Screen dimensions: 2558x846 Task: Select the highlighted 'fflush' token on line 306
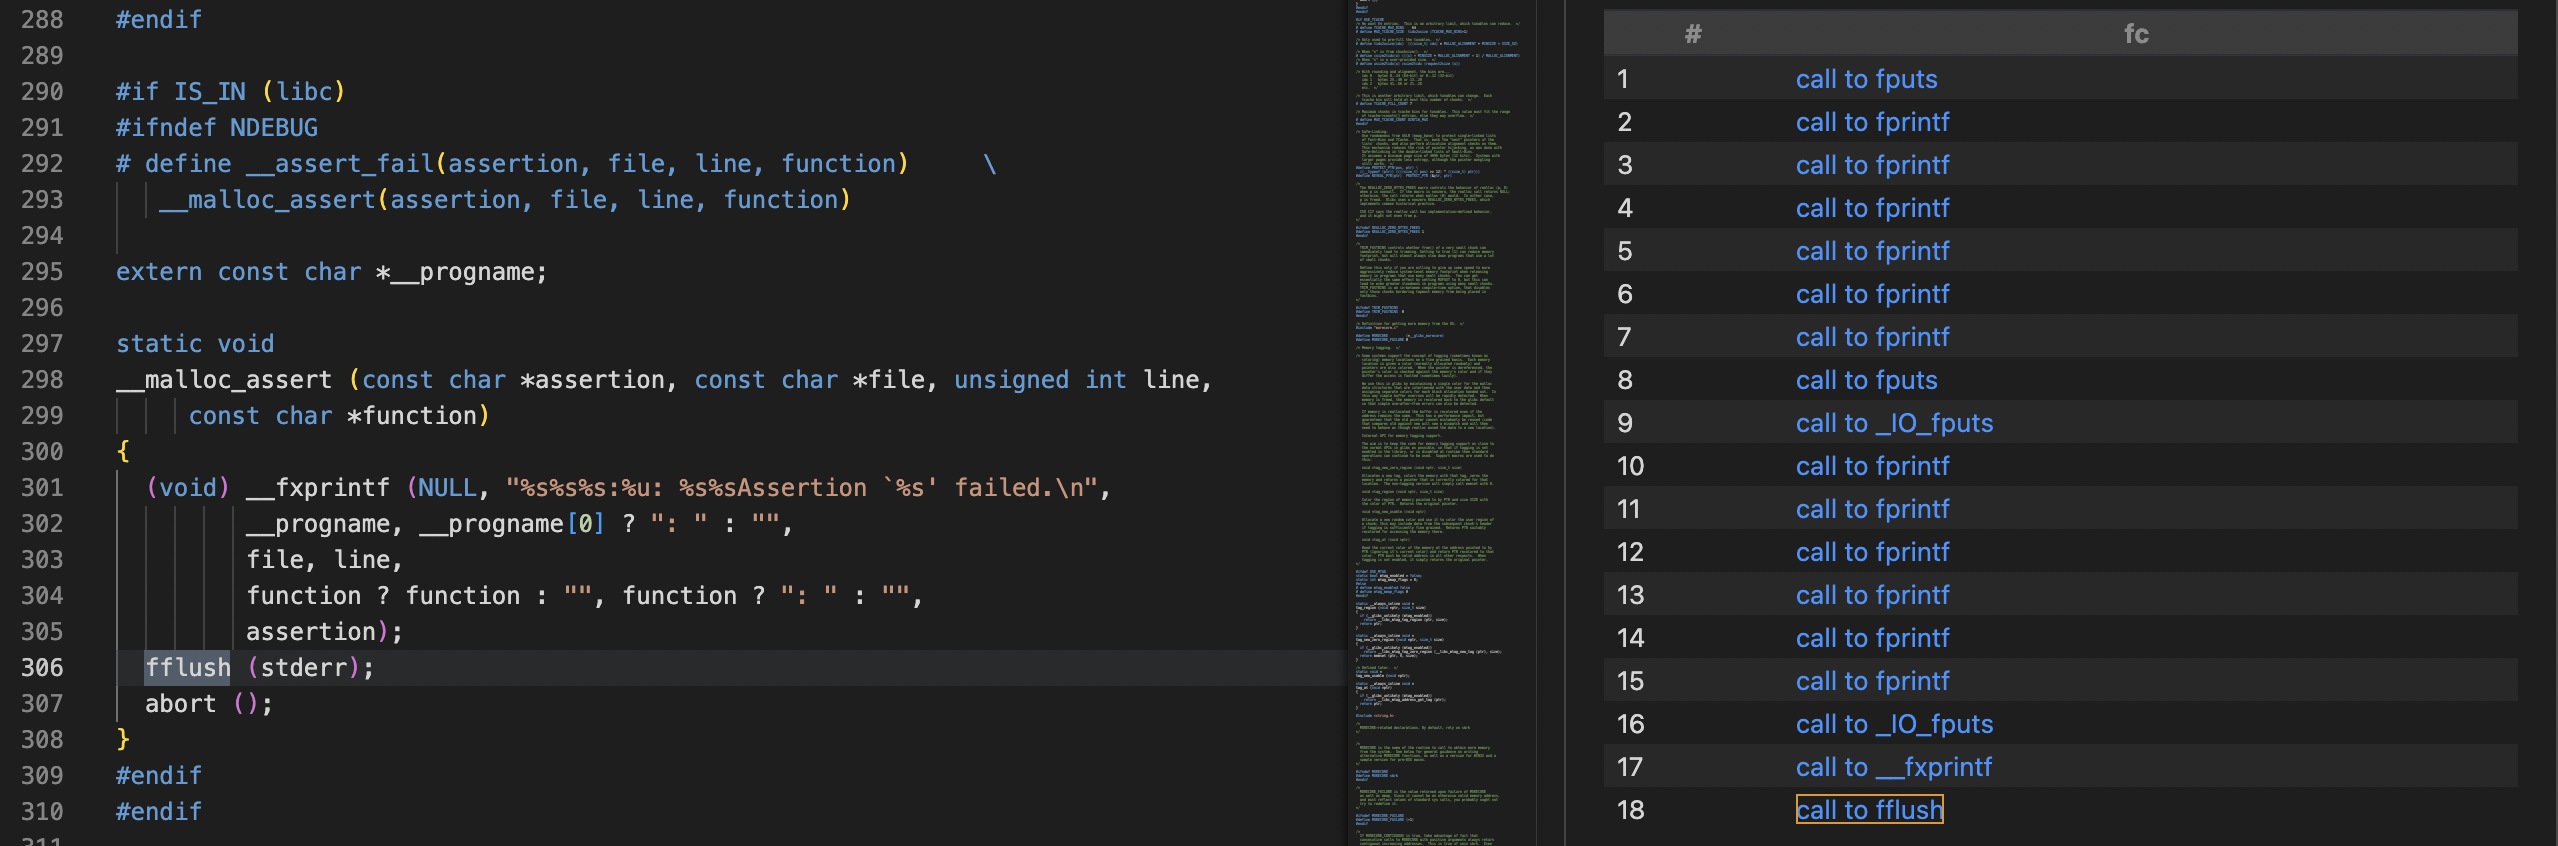[188, 668]
